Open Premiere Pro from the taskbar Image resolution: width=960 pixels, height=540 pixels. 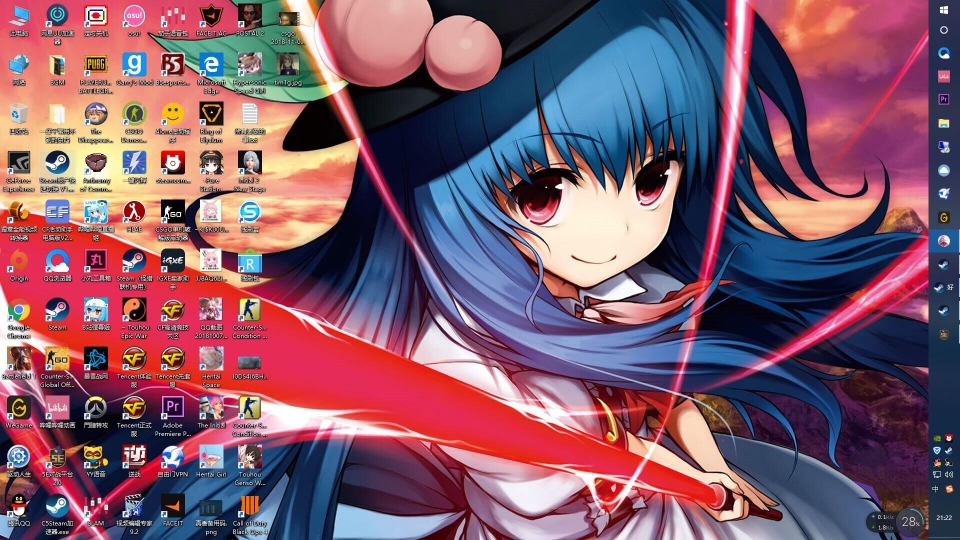944,99
